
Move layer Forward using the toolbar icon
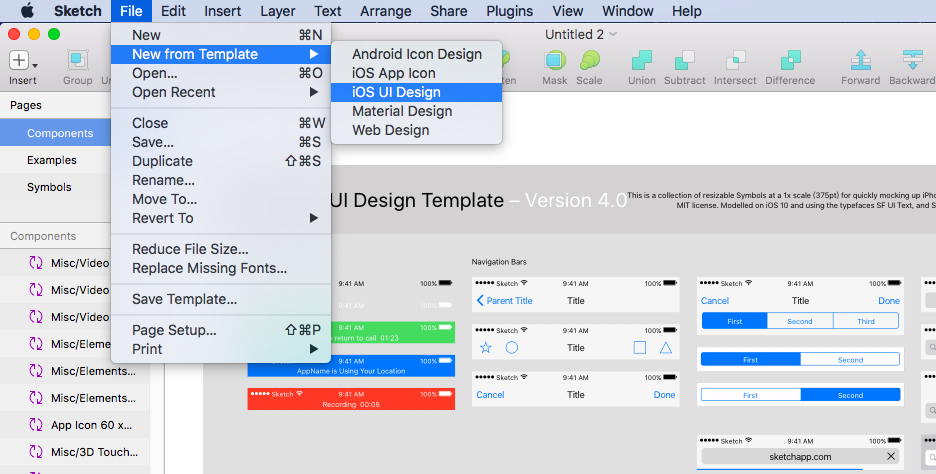[x=861, y=60]
